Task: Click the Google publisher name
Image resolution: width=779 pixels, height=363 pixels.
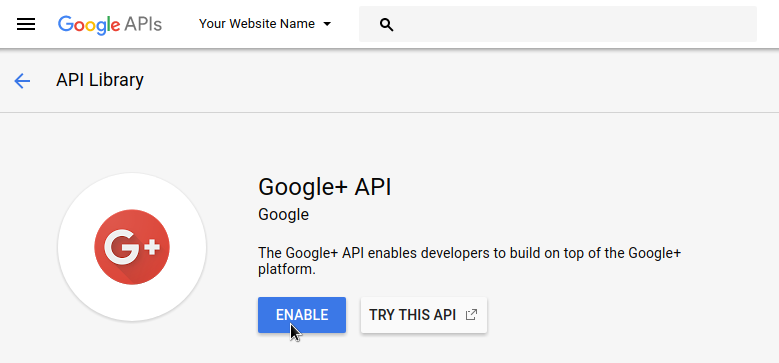Action: [x=284, y=215]
